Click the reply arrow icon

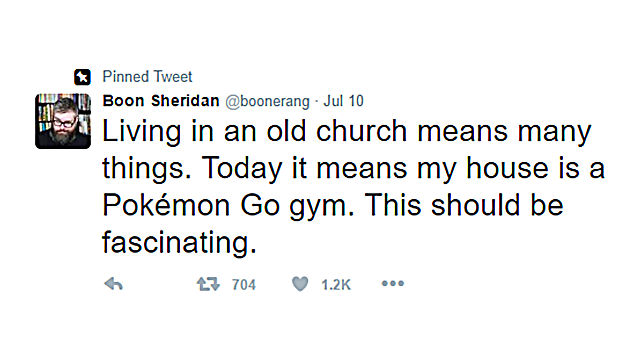pyautogui.click(x=113, y=284)
